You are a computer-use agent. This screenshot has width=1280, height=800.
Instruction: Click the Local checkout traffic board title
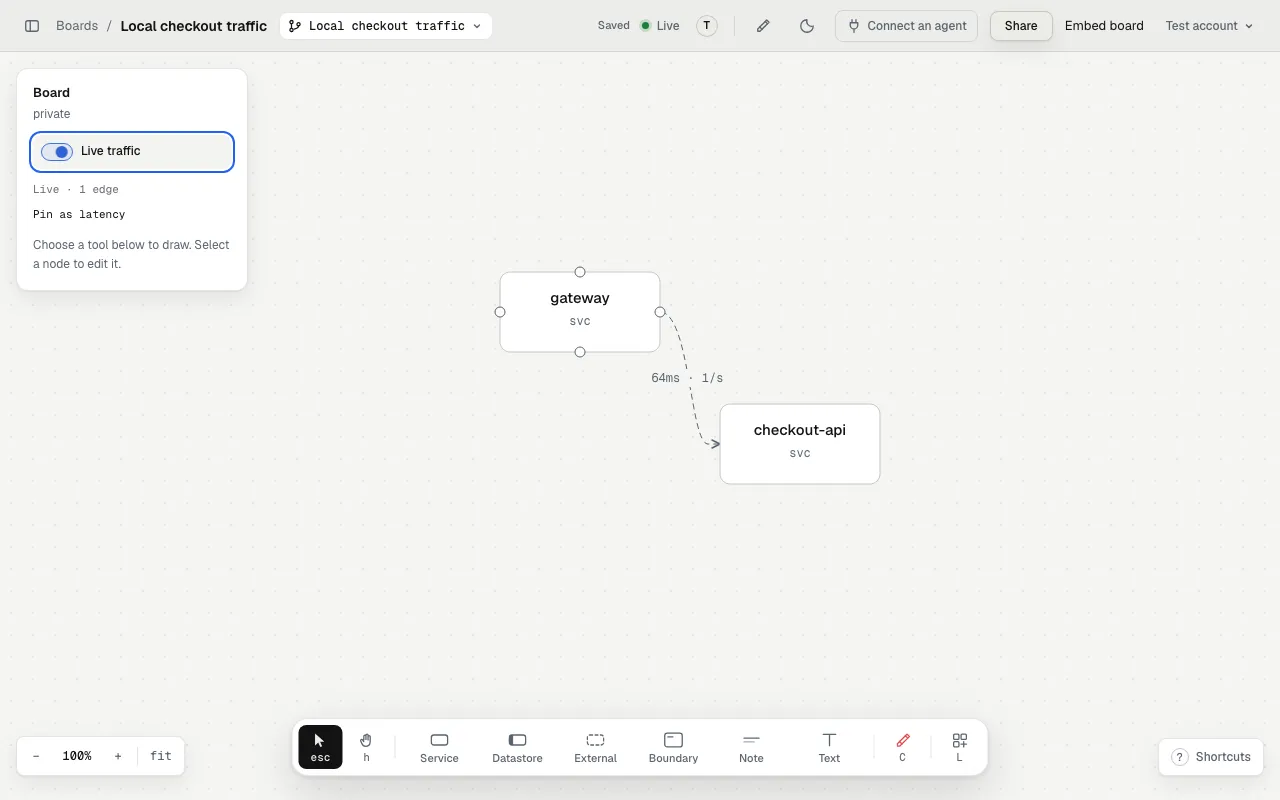click(194, 26)
